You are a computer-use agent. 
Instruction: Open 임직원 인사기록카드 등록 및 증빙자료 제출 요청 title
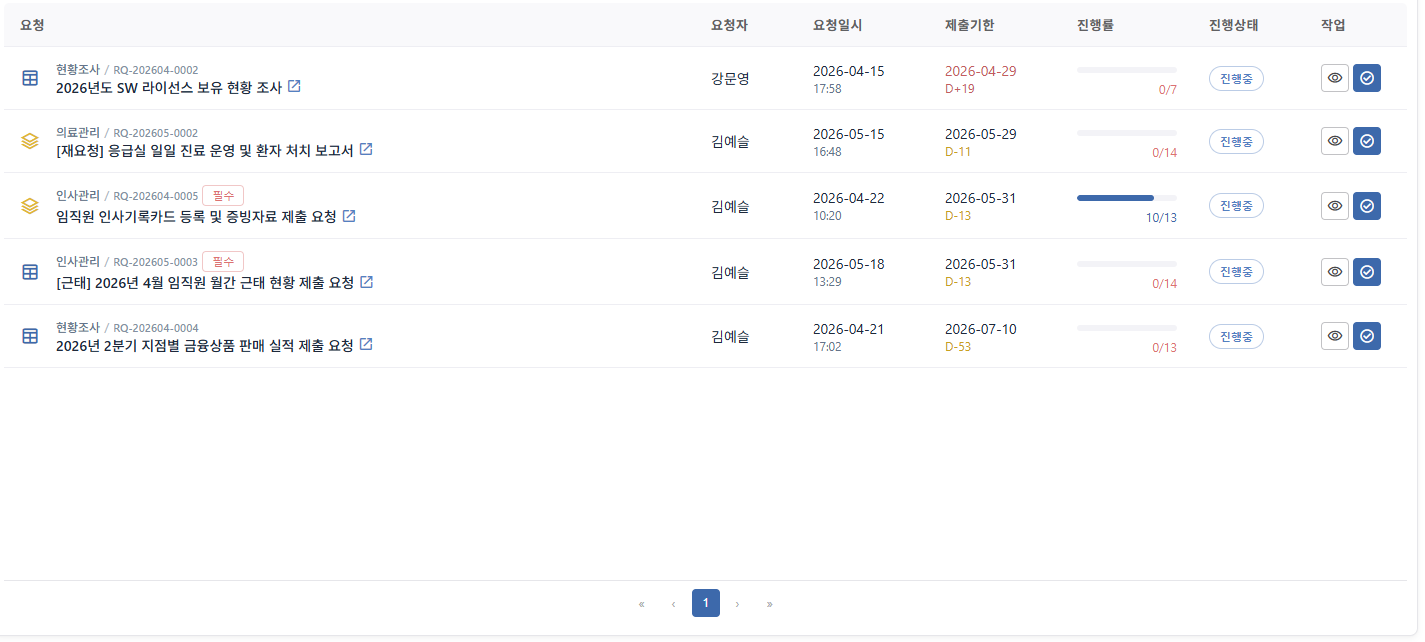pos(197,216)
